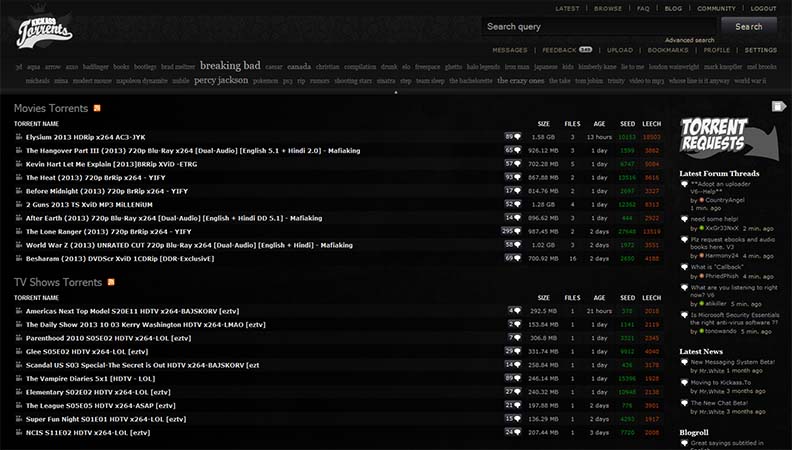Viewport: 792px width, 450px height.
Task: Open the Community menu item
Action: 716,9
